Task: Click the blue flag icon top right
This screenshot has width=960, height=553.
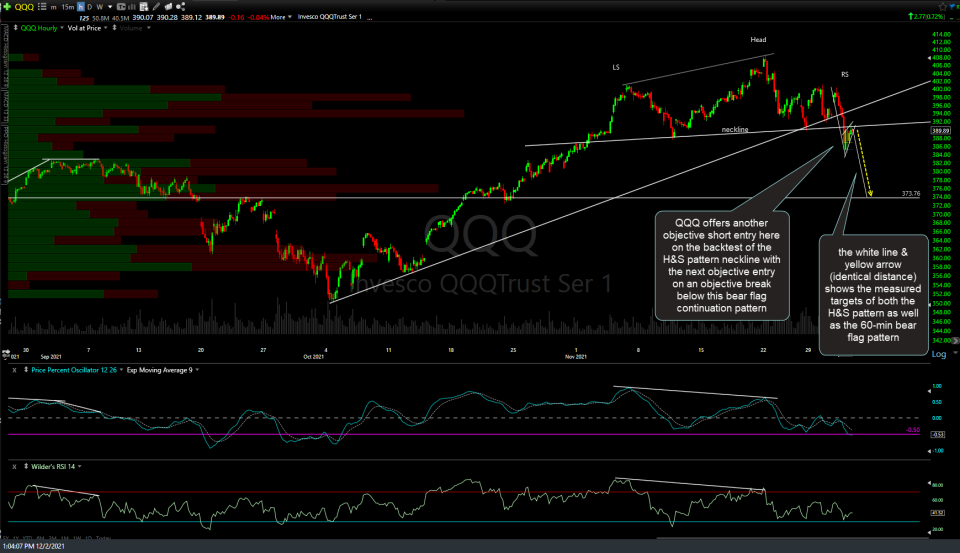Action: pos(951,6)
